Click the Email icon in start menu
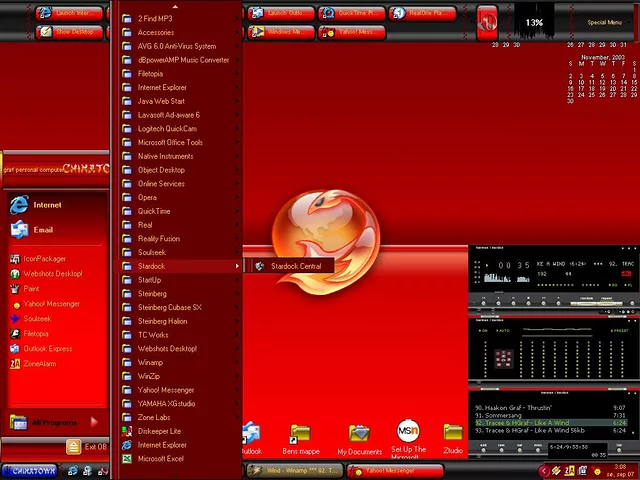 (x=19, y=230)
